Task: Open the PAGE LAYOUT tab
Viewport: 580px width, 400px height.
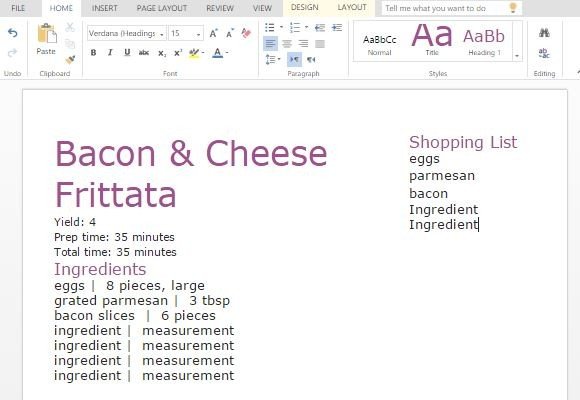Action: coord(162,8)
